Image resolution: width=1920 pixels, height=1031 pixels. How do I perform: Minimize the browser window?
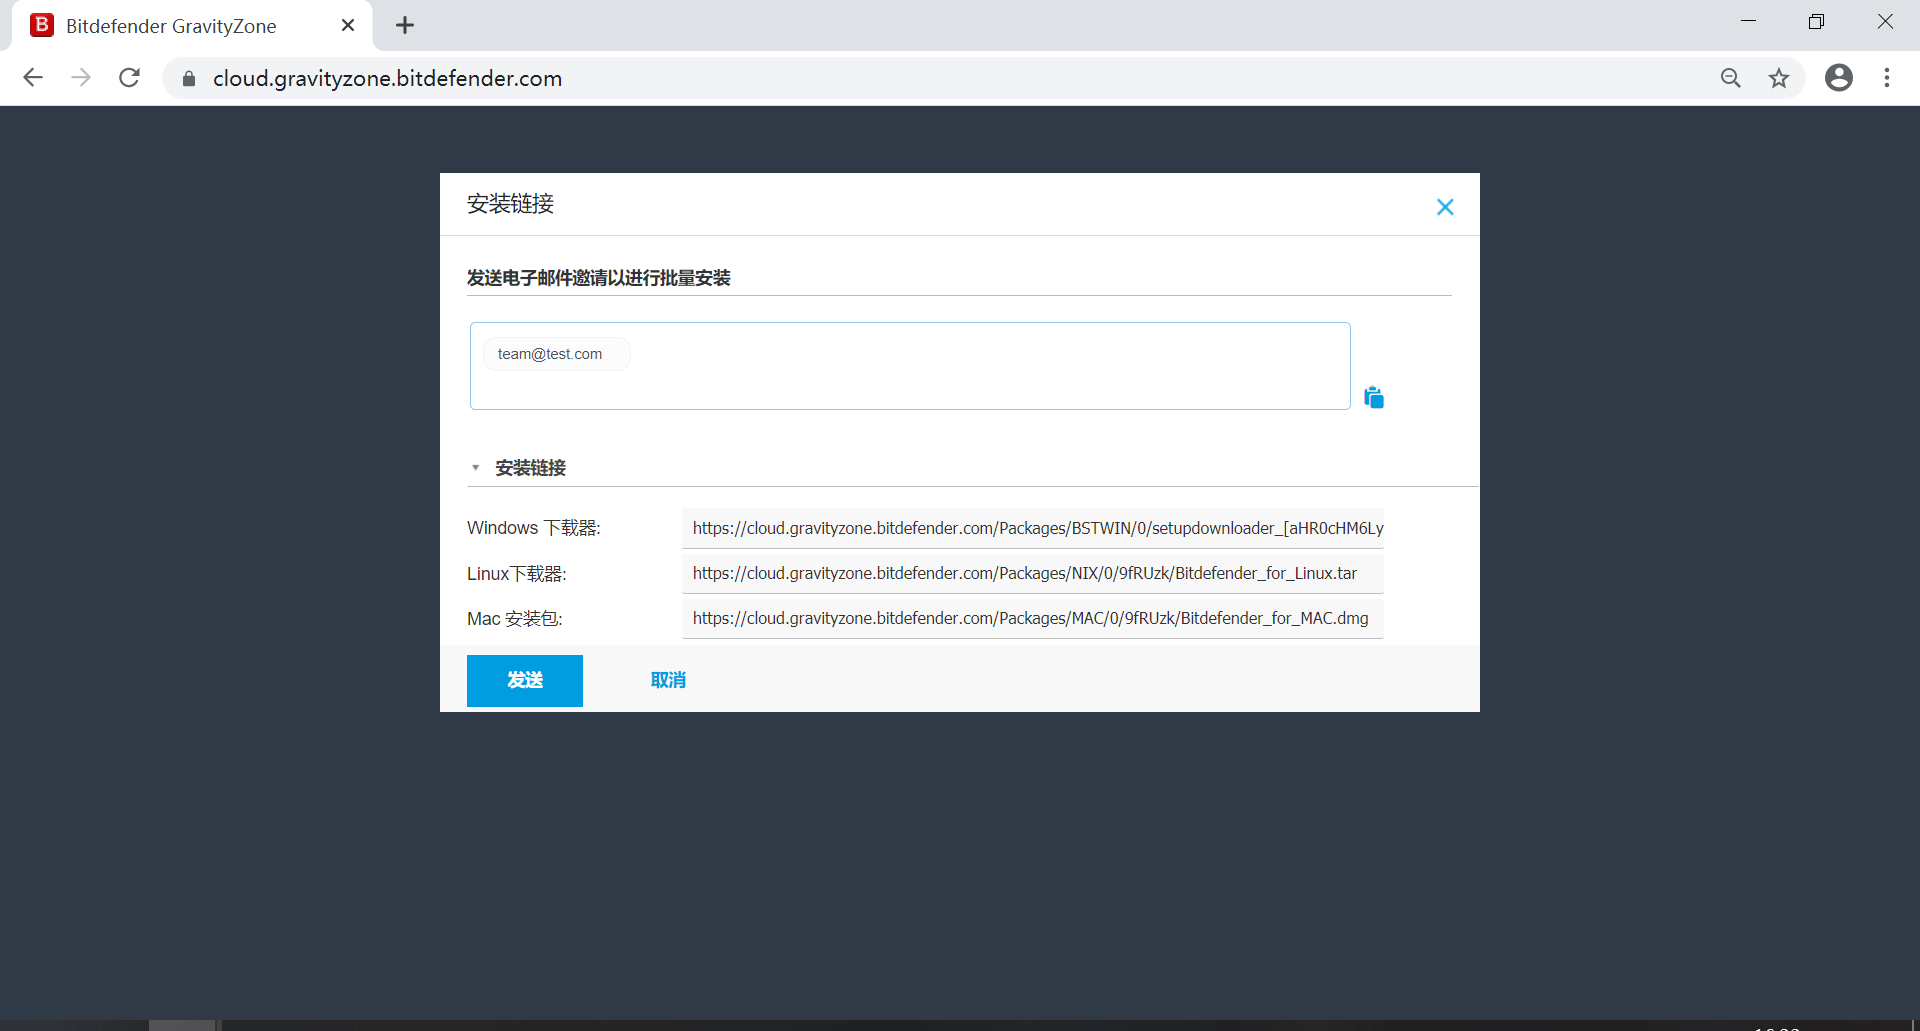click(x=1748, y=22)
